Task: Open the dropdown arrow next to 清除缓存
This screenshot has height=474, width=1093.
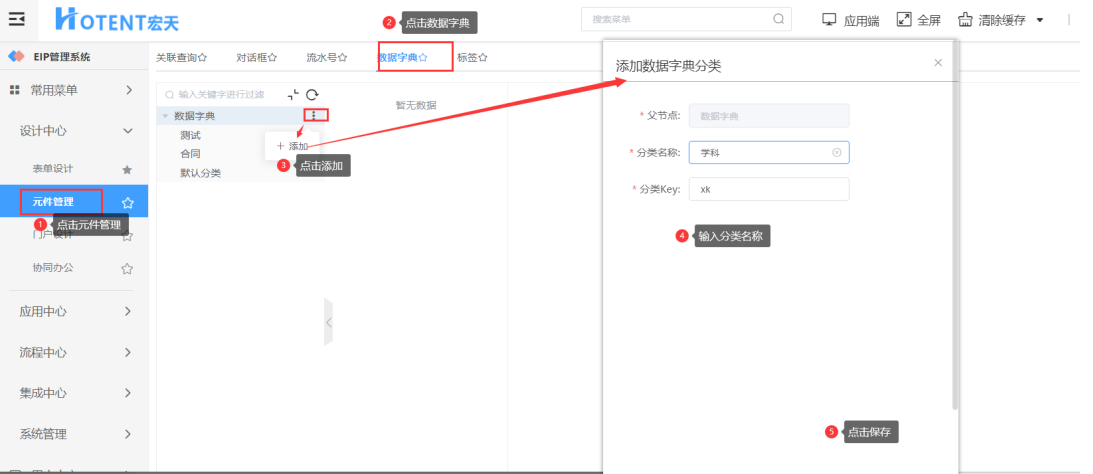Action: coord(1040,20)
